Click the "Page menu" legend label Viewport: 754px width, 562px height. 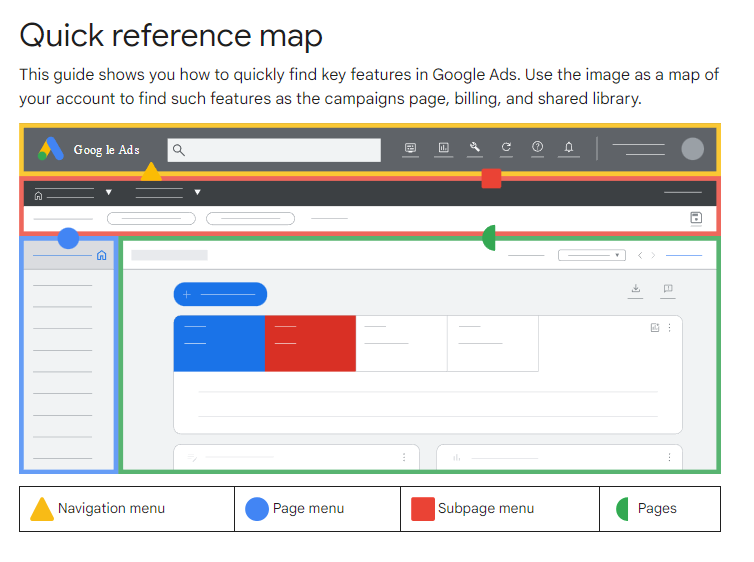(x=308, y=508)
